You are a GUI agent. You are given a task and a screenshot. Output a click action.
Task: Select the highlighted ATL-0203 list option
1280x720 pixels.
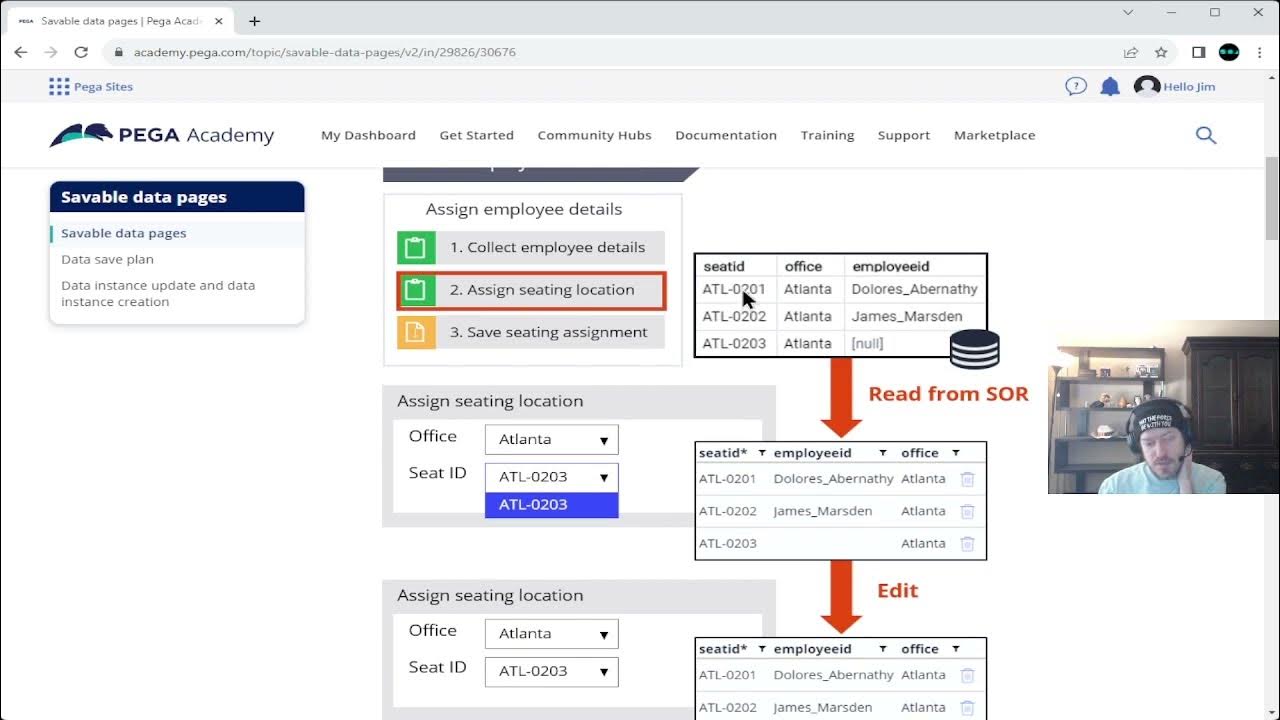click(552, 505)
